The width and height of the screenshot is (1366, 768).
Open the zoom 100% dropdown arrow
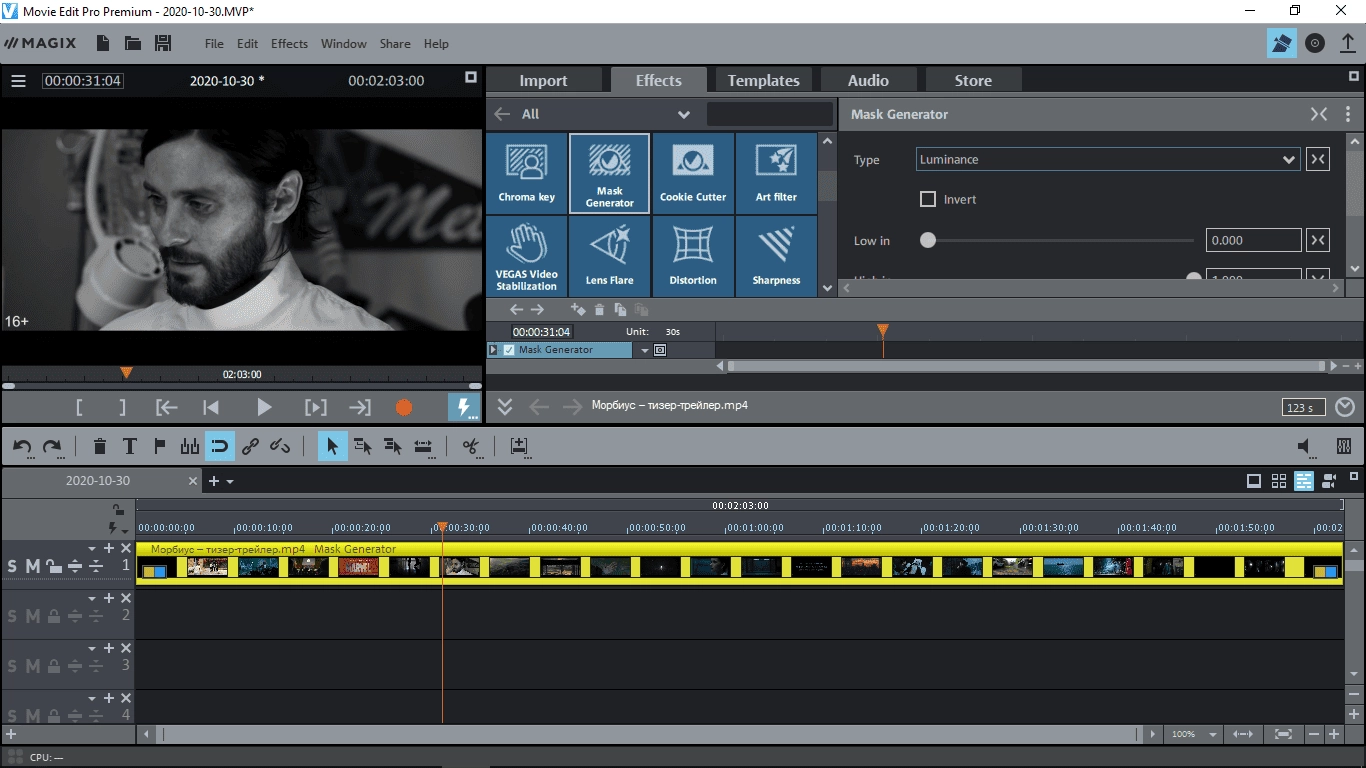coord(1213,734)
